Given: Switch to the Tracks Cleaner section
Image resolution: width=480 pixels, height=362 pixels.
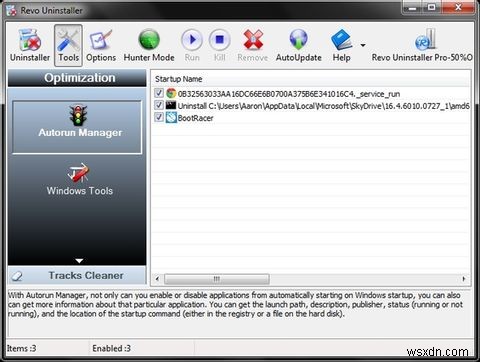Looking at the screenshot, I should coord(77,275).
